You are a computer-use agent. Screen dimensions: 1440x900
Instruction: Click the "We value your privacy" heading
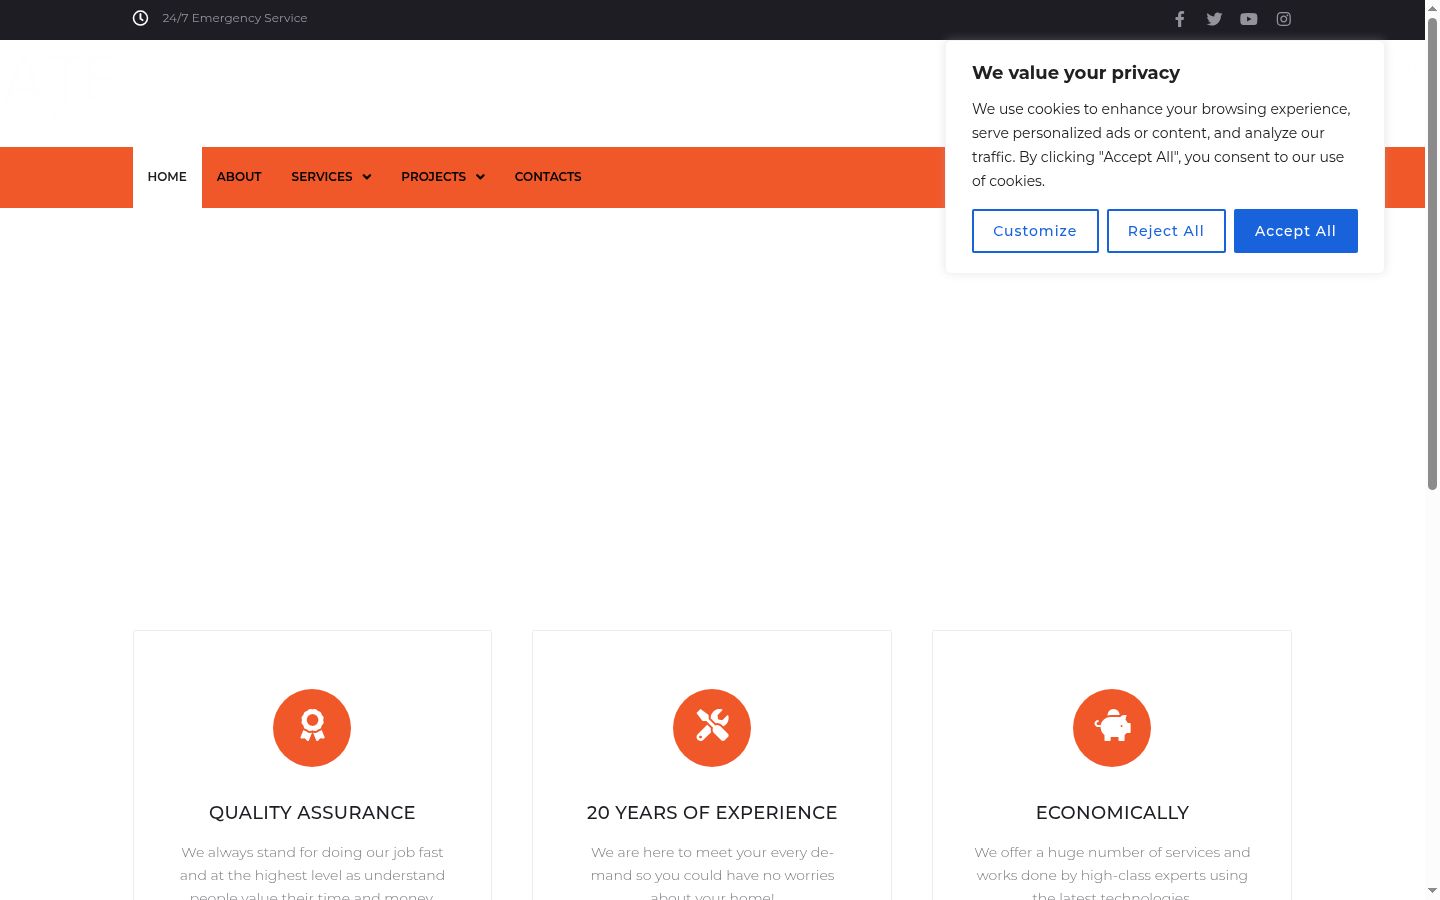(x=1076, y=73)
